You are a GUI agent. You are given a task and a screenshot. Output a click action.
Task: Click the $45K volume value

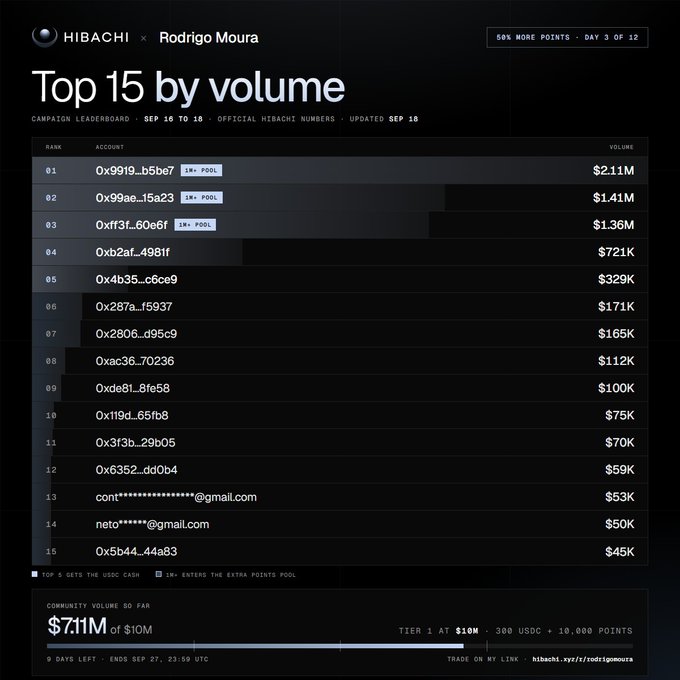tap(620, 552)
